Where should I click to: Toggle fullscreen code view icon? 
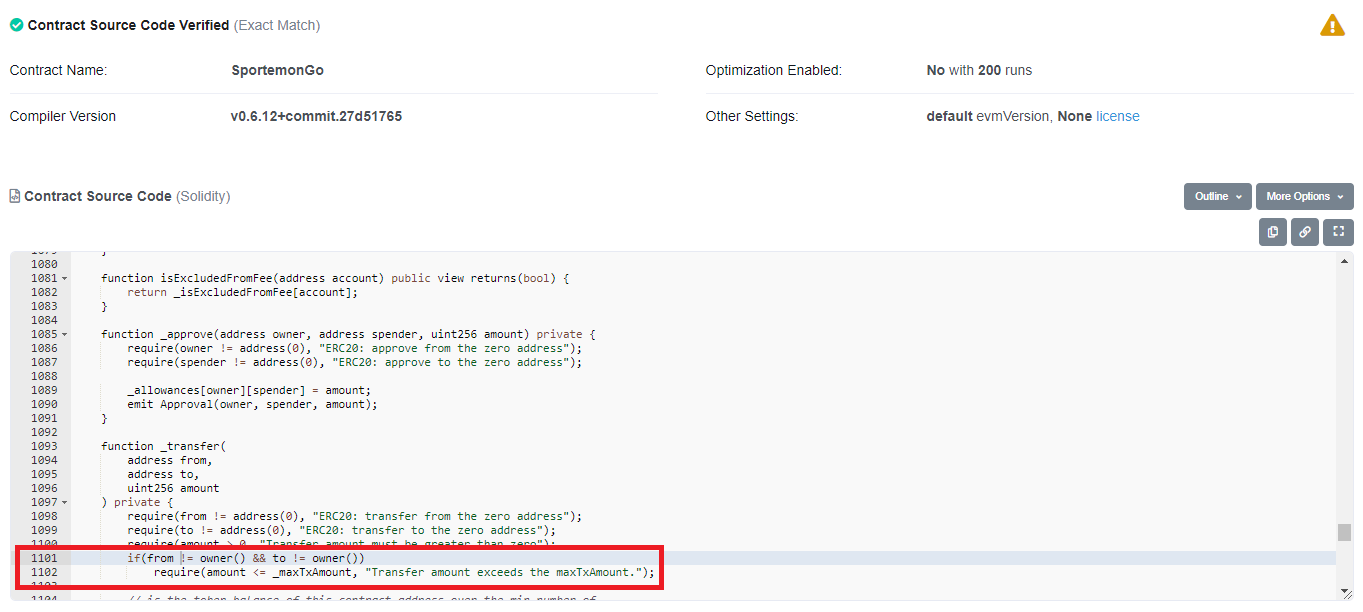click(1338, 232)
